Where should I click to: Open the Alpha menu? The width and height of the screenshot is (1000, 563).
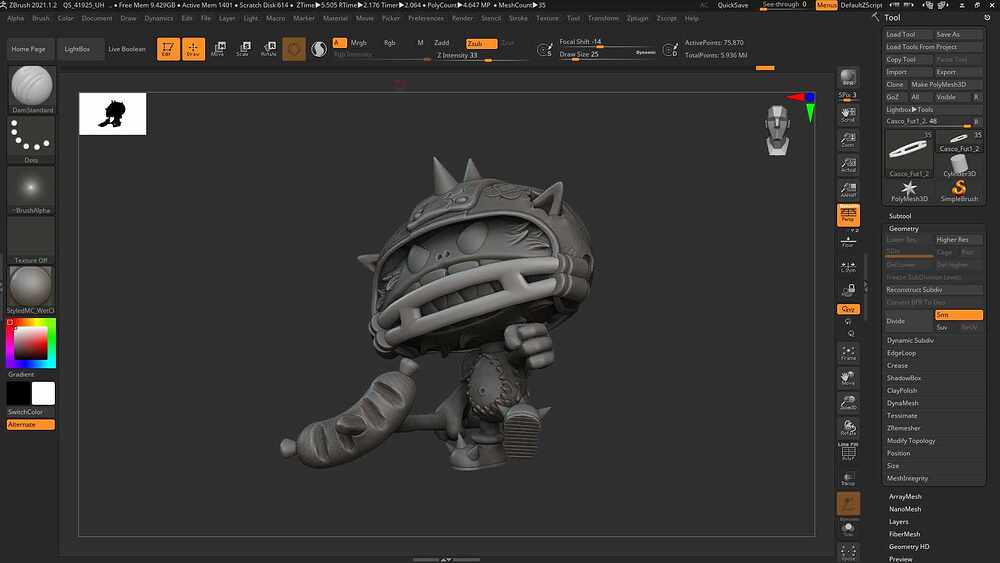(15, 18)
